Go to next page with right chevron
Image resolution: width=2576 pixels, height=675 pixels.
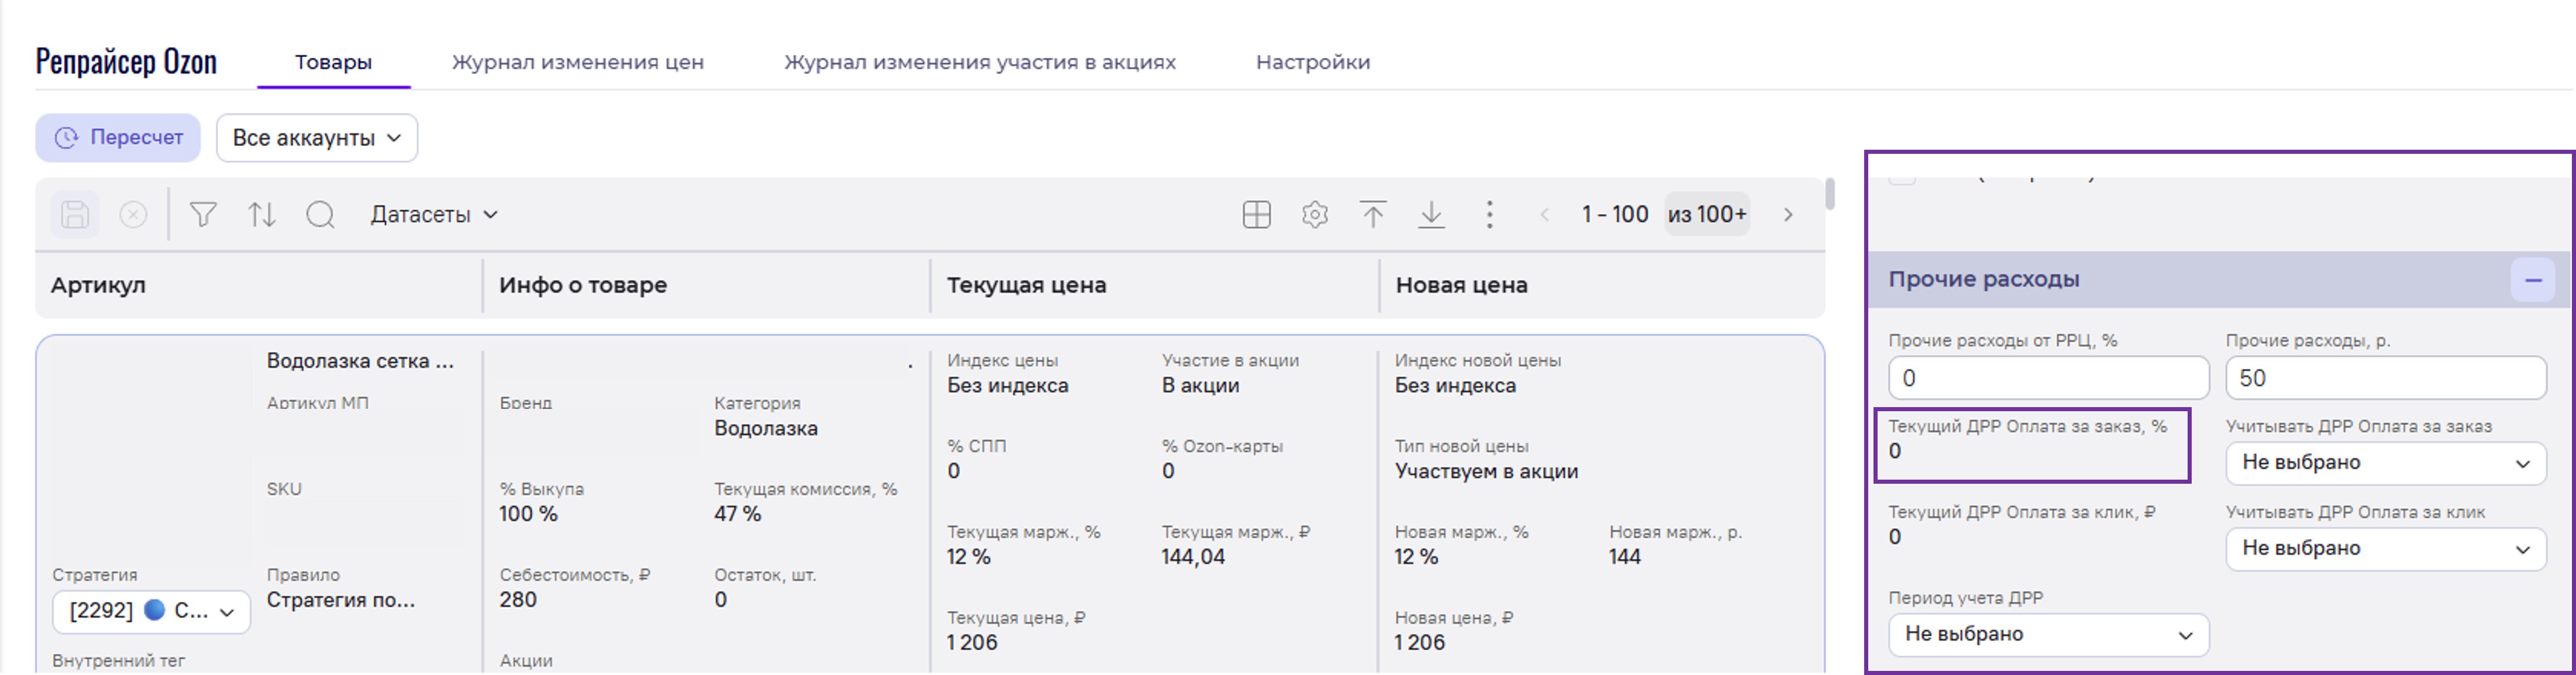(1788, 215)
